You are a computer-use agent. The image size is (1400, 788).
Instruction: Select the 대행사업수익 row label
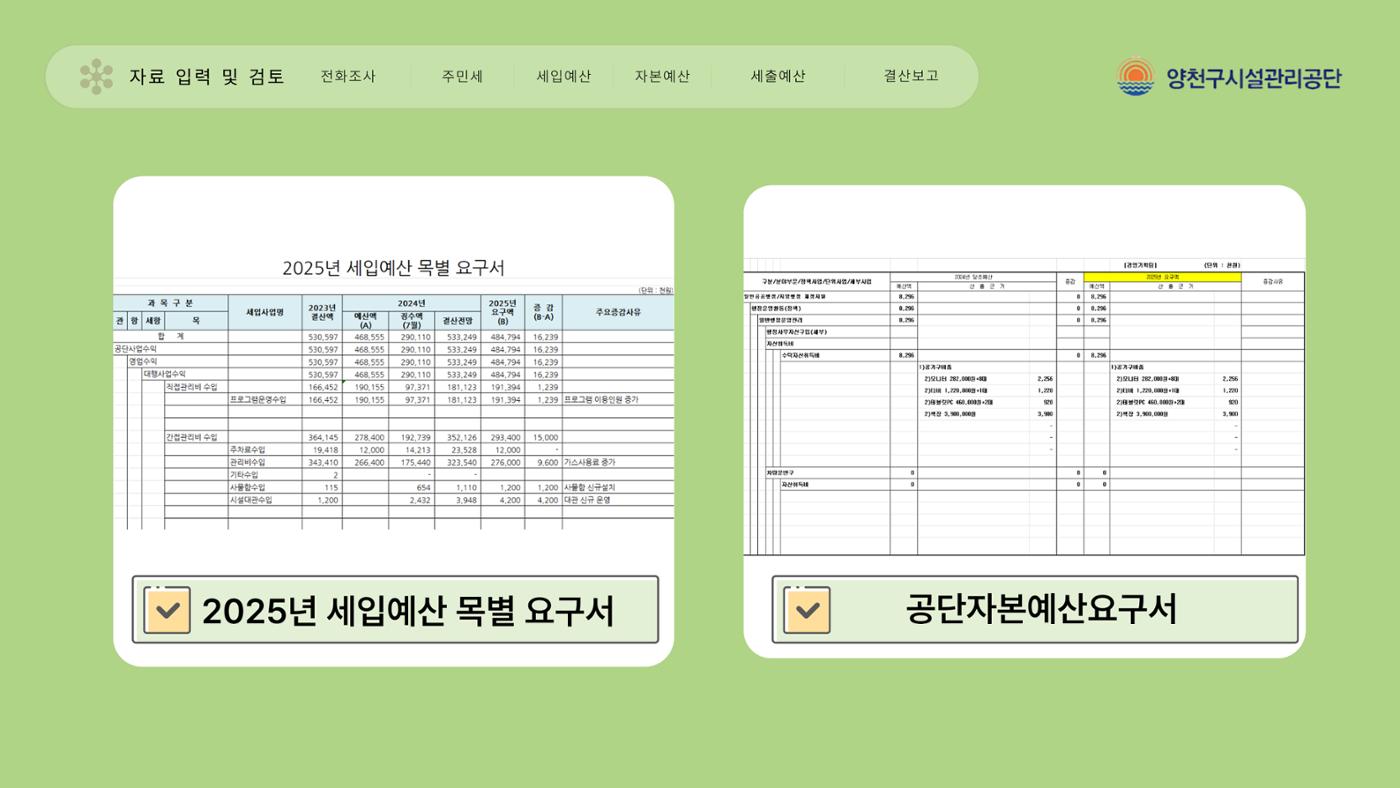point(165,374)
